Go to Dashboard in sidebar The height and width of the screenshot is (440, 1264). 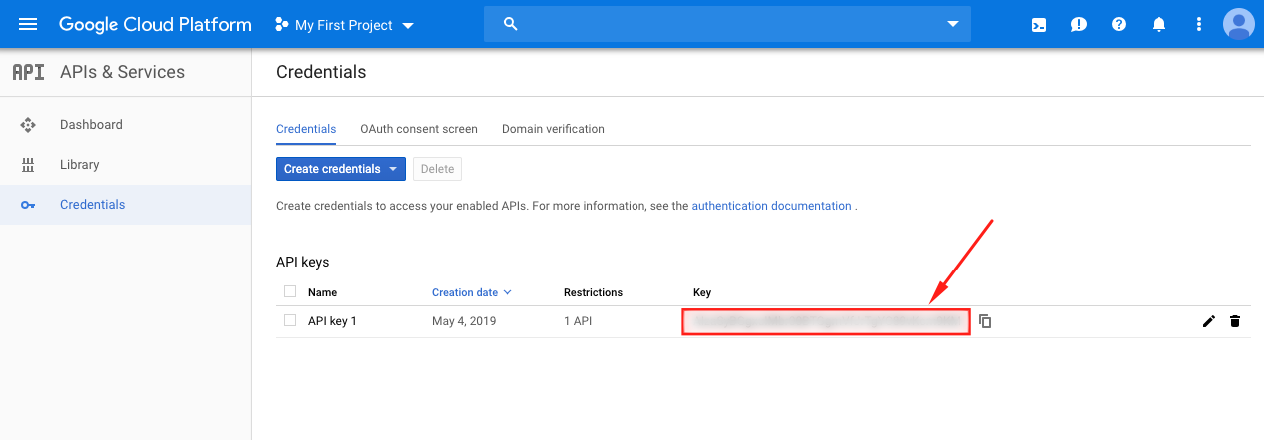[91, 125]
